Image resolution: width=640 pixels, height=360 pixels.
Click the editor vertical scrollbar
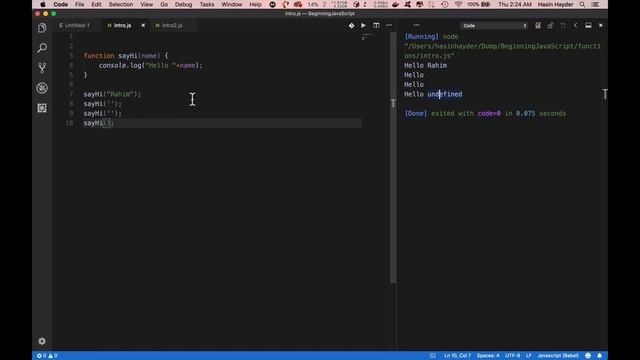[x=393, y=157]
